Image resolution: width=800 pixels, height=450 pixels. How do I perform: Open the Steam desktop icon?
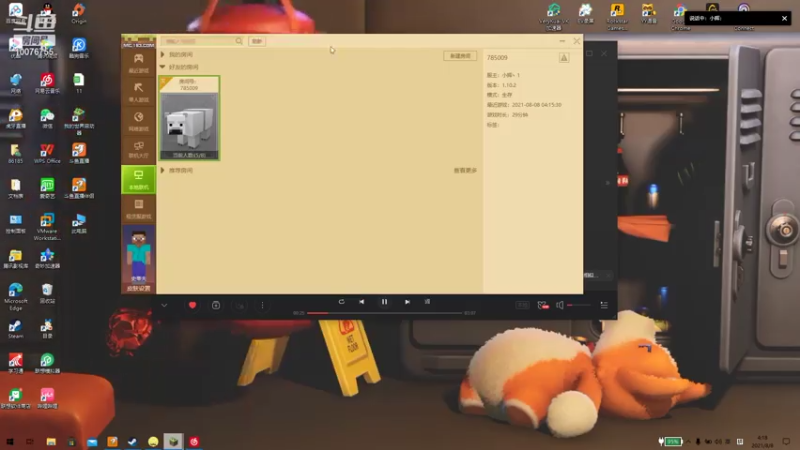pos(15,329)
